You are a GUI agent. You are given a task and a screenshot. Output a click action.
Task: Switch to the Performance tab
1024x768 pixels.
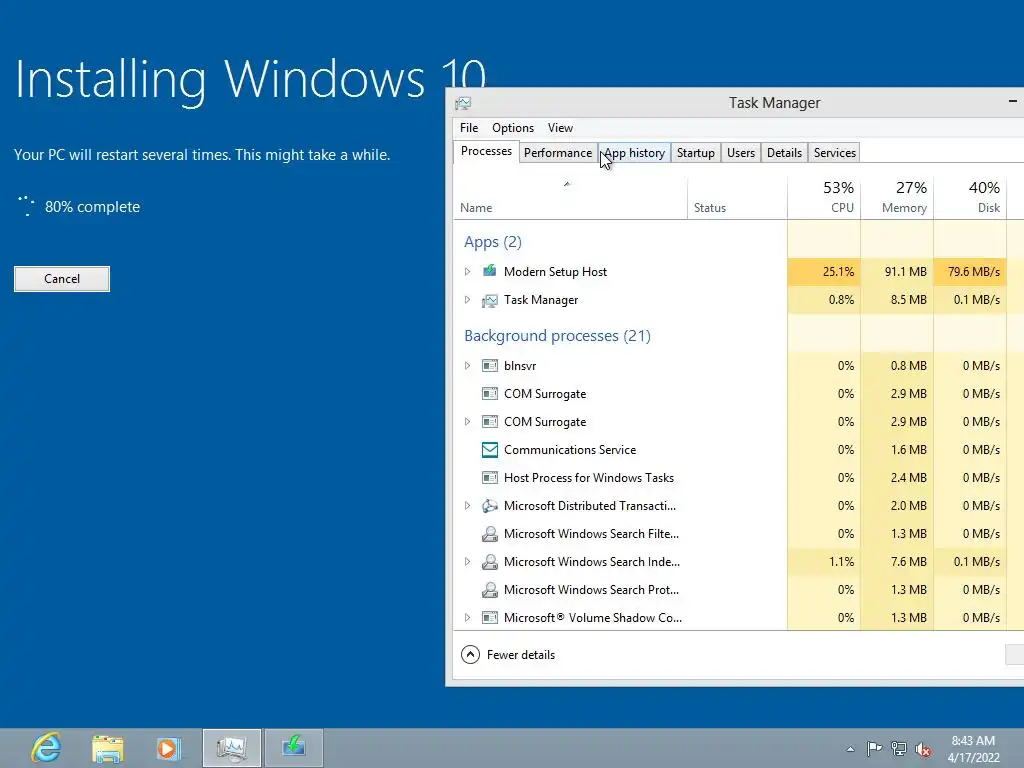[x=558, y=153]
